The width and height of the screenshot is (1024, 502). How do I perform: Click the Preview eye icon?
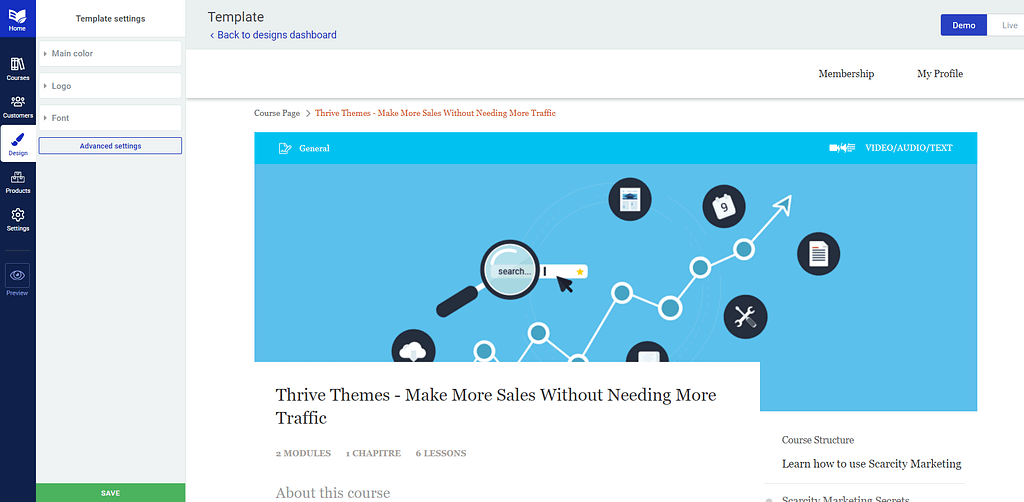point(18,275)
